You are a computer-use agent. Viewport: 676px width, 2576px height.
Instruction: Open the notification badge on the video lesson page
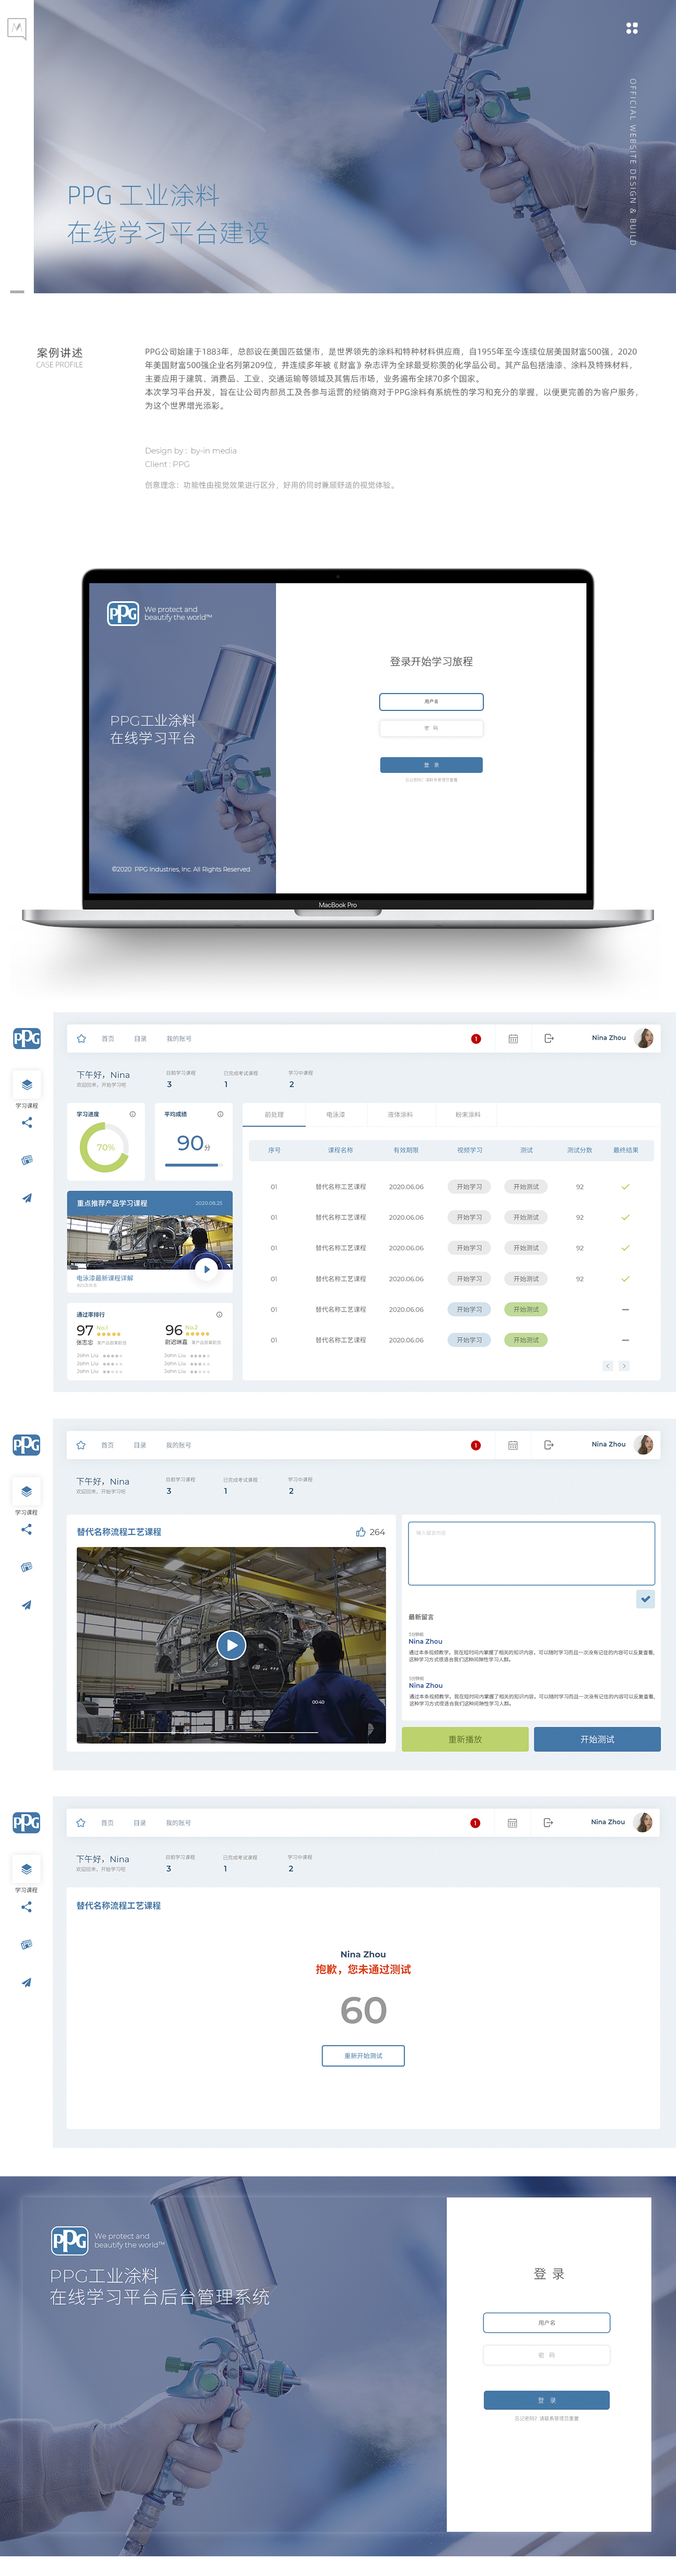click(x=476, y=1444)
